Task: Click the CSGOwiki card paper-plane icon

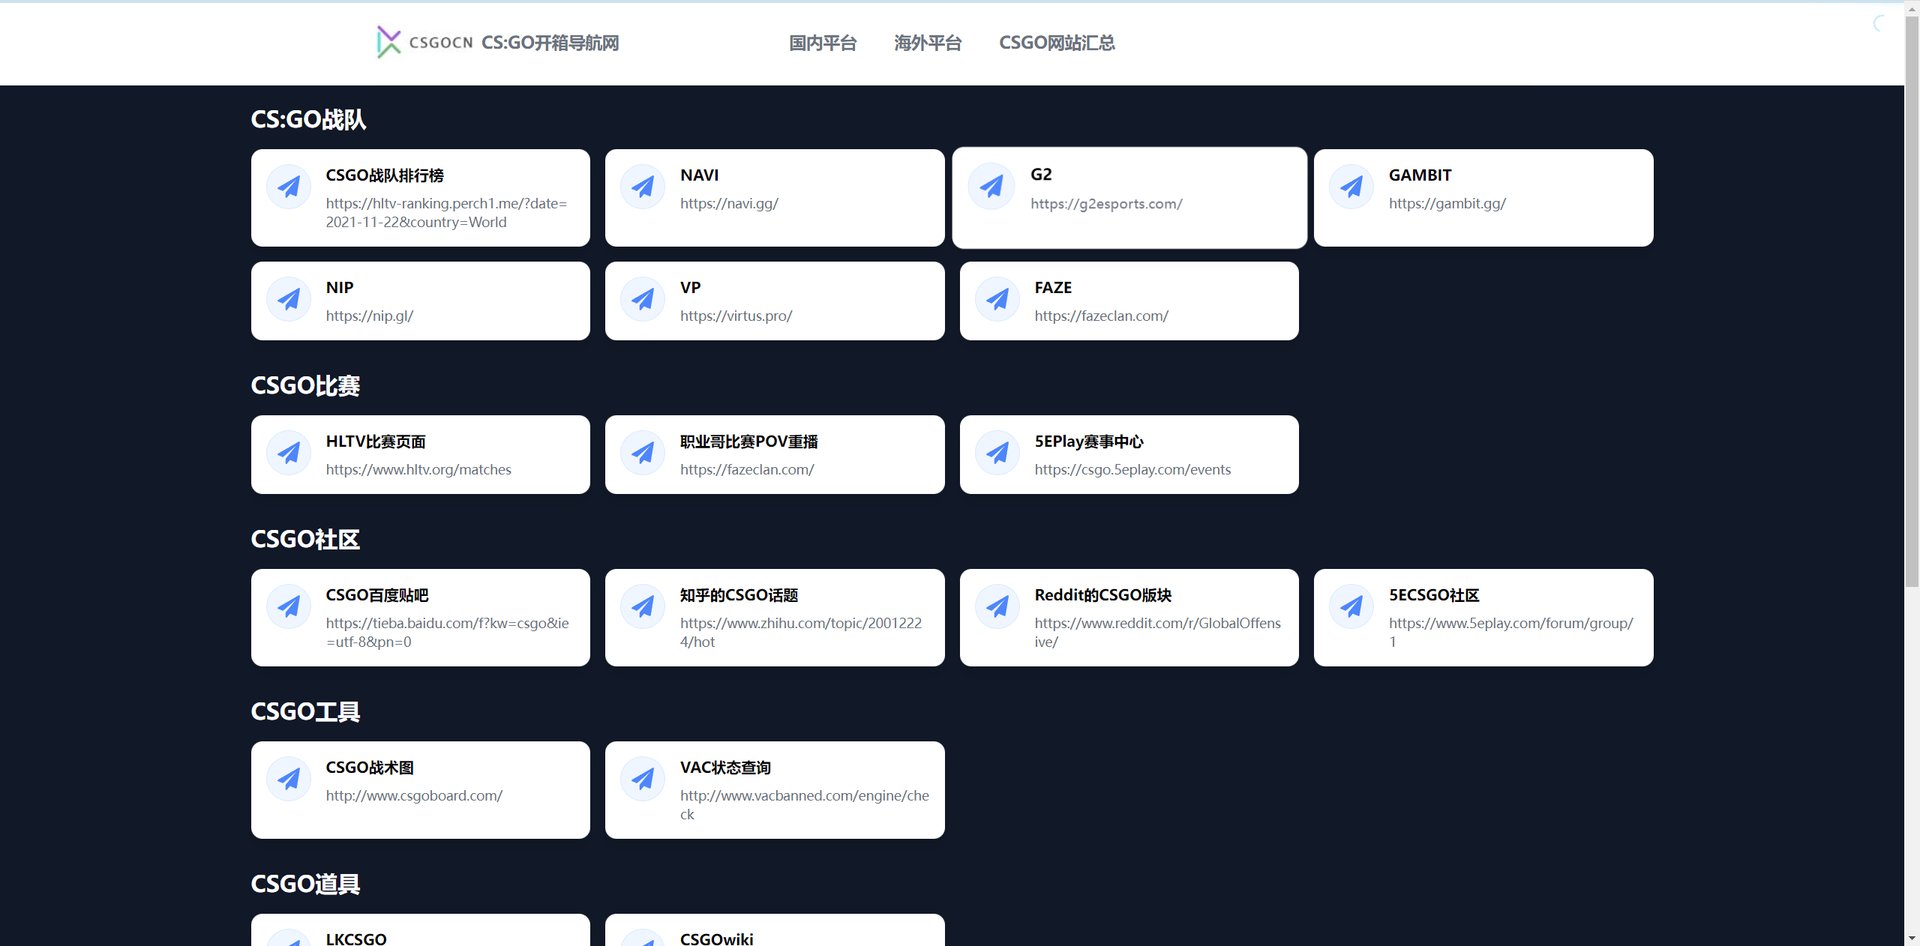Action: coord(643,940)
